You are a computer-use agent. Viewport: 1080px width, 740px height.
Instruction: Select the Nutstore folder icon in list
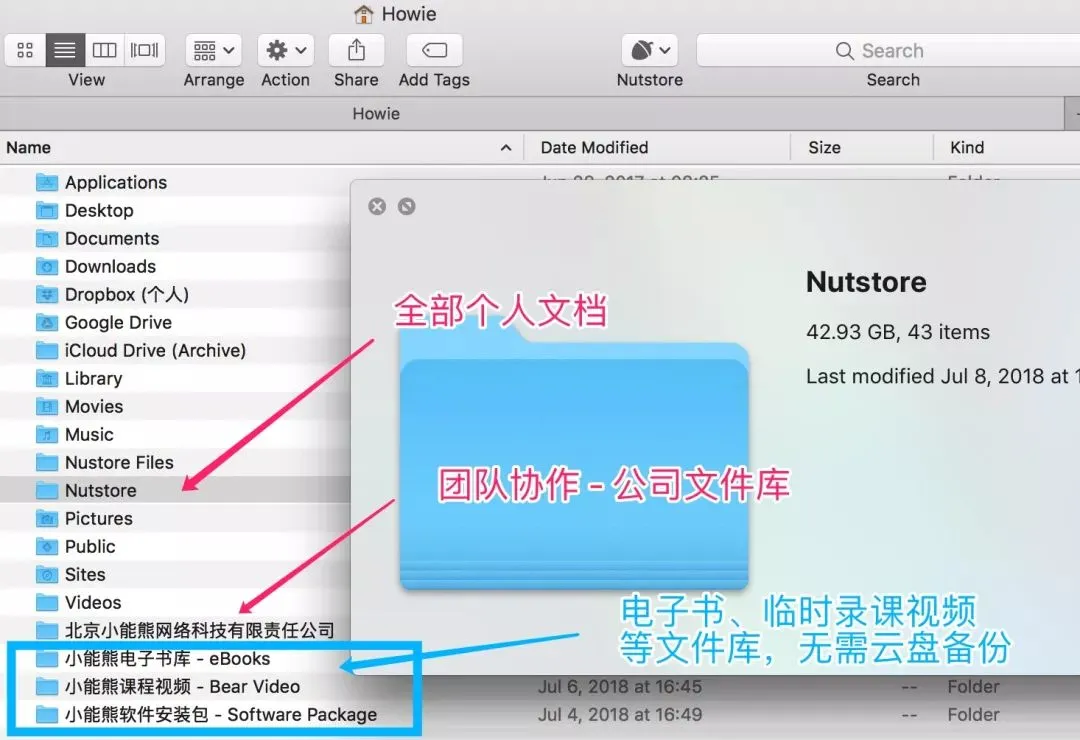click(x=47, y=491)
